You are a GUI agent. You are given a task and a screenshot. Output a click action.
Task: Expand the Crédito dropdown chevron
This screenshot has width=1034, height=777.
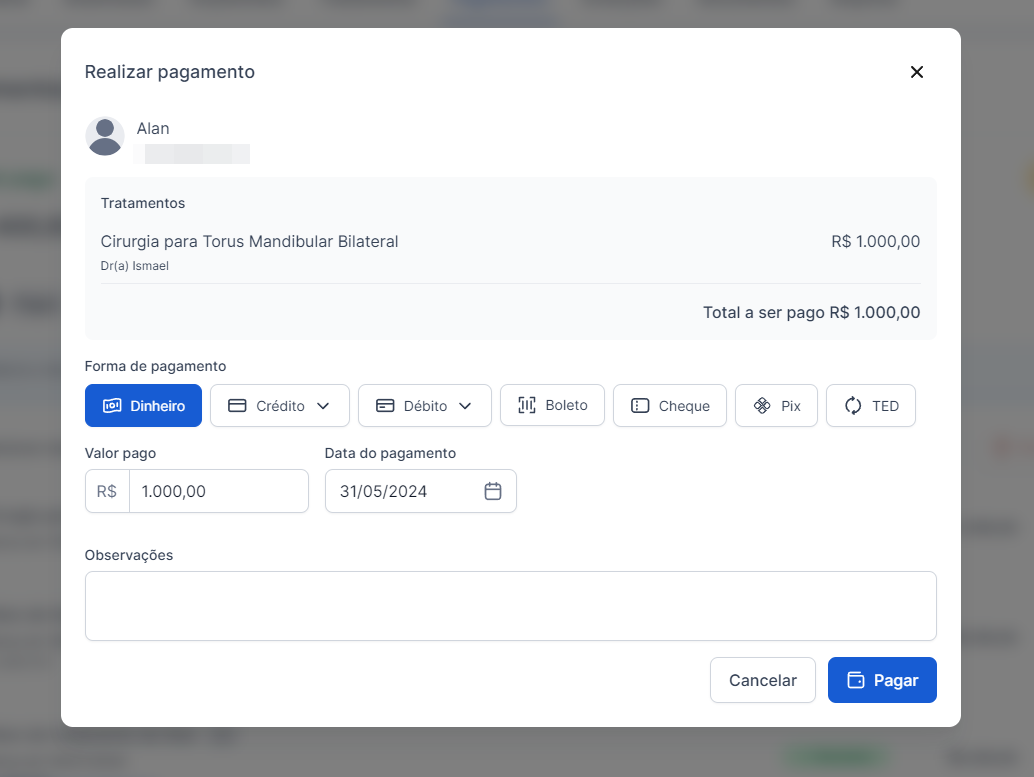323,406
